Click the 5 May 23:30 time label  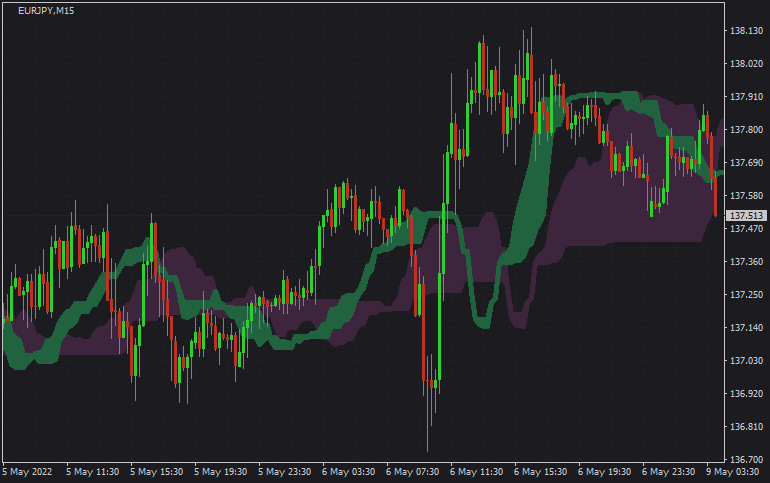[284, 472]
